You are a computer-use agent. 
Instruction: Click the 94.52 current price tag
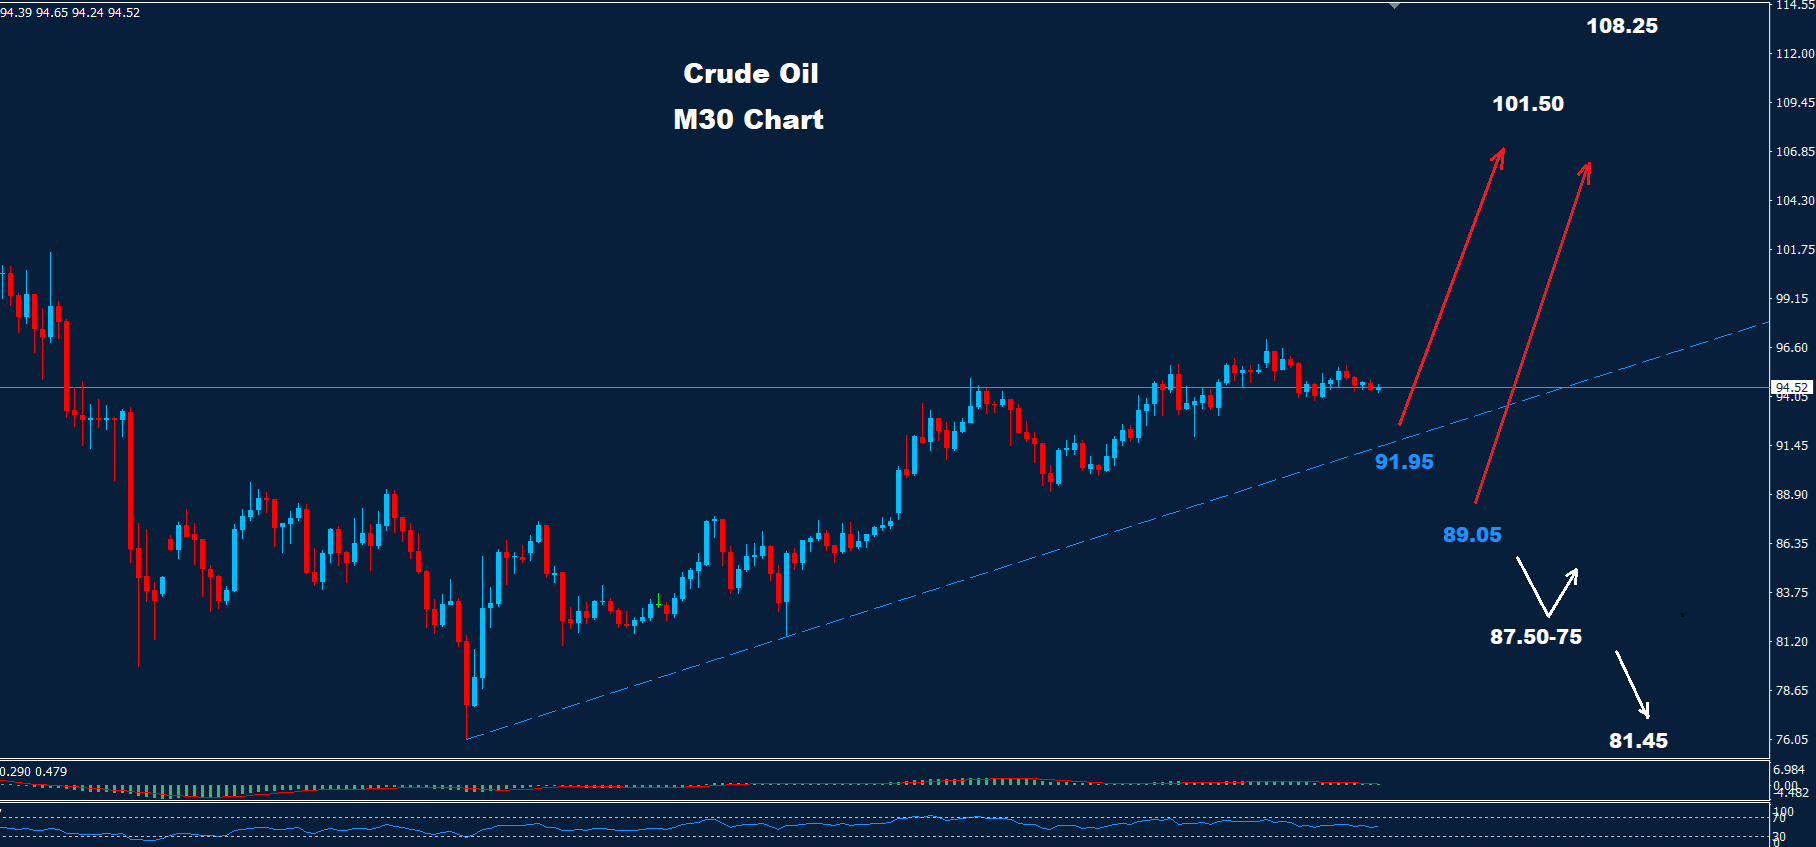click(x=1791, y=387)
